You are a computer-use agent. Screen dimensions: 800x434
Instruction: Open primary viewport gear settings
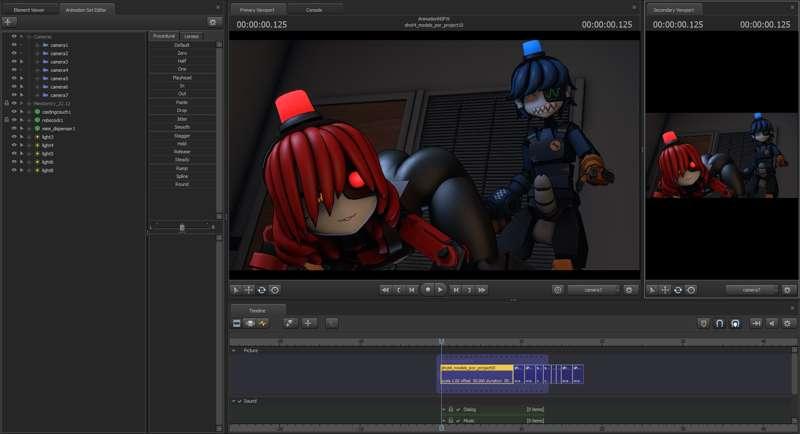tap(629, 290)
